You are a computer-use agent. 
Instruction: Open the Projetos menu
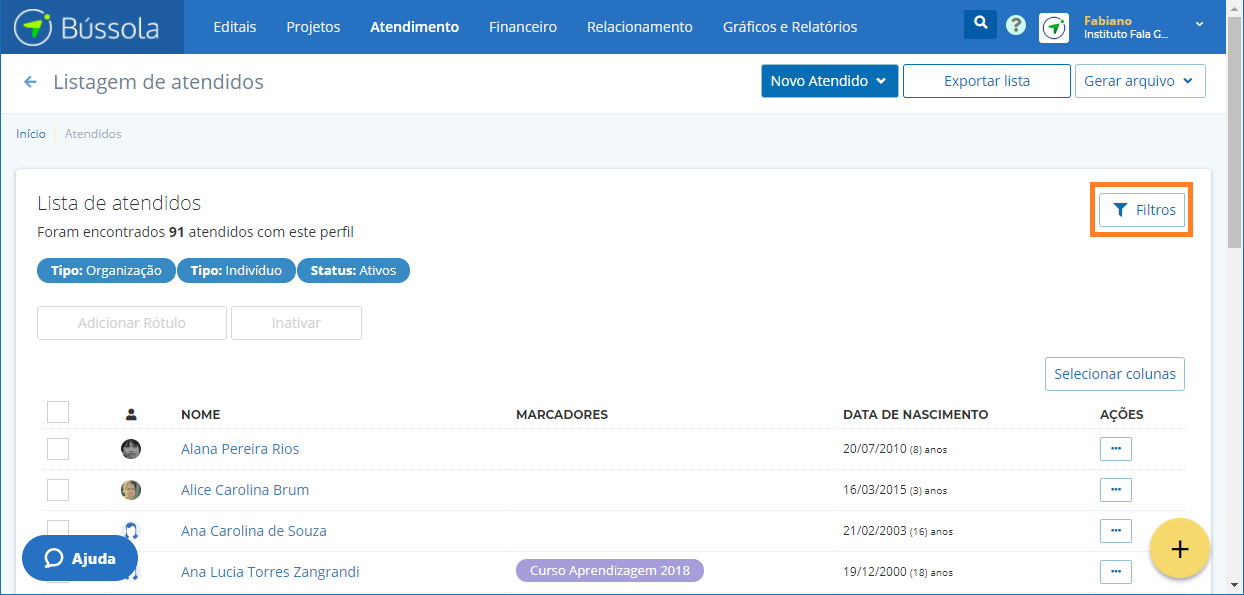tap(313, 27)
